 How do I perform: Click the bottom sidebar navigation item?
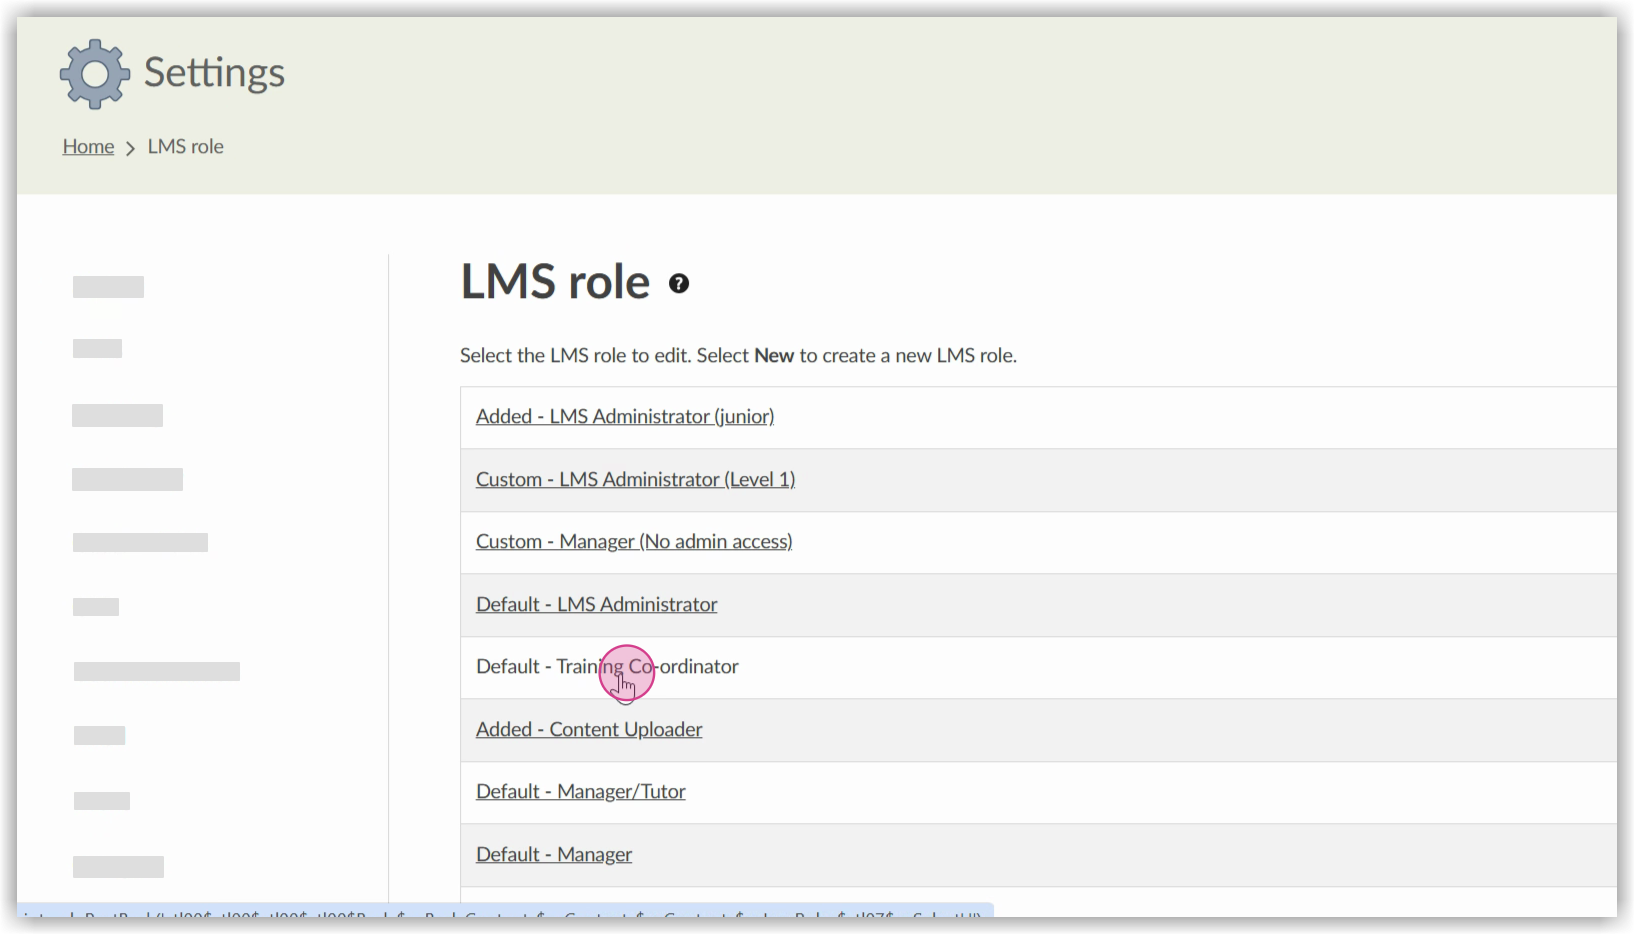[118, 867]
